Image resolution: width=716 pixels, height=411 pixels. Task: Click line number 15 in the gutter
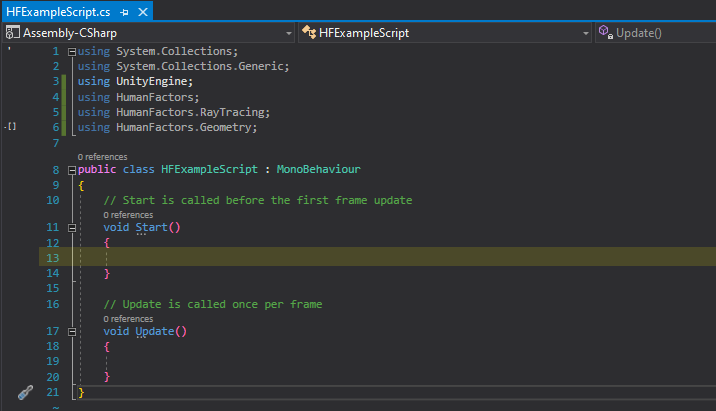coord(53,289)
